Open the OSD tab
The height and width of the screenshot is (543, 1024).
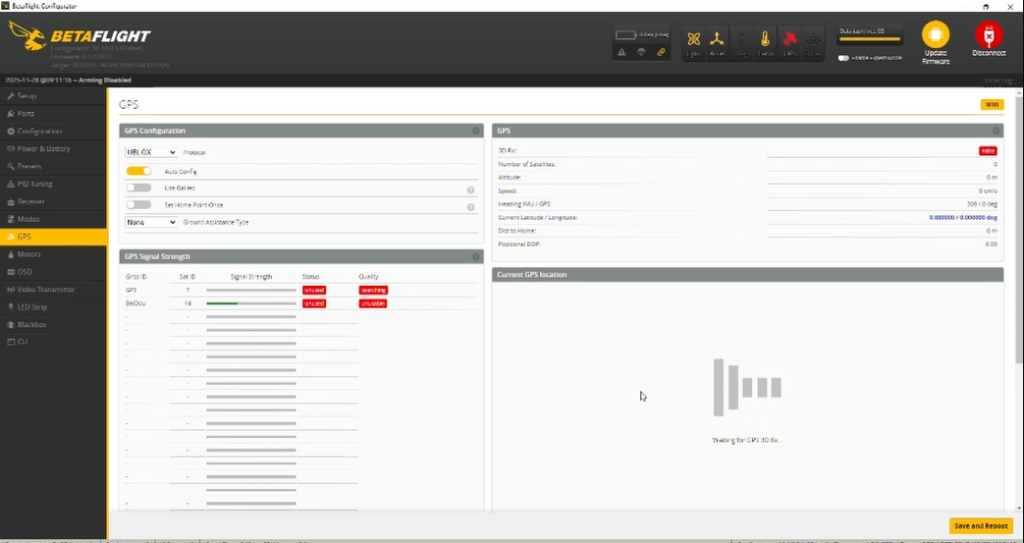tap(54, 272)
